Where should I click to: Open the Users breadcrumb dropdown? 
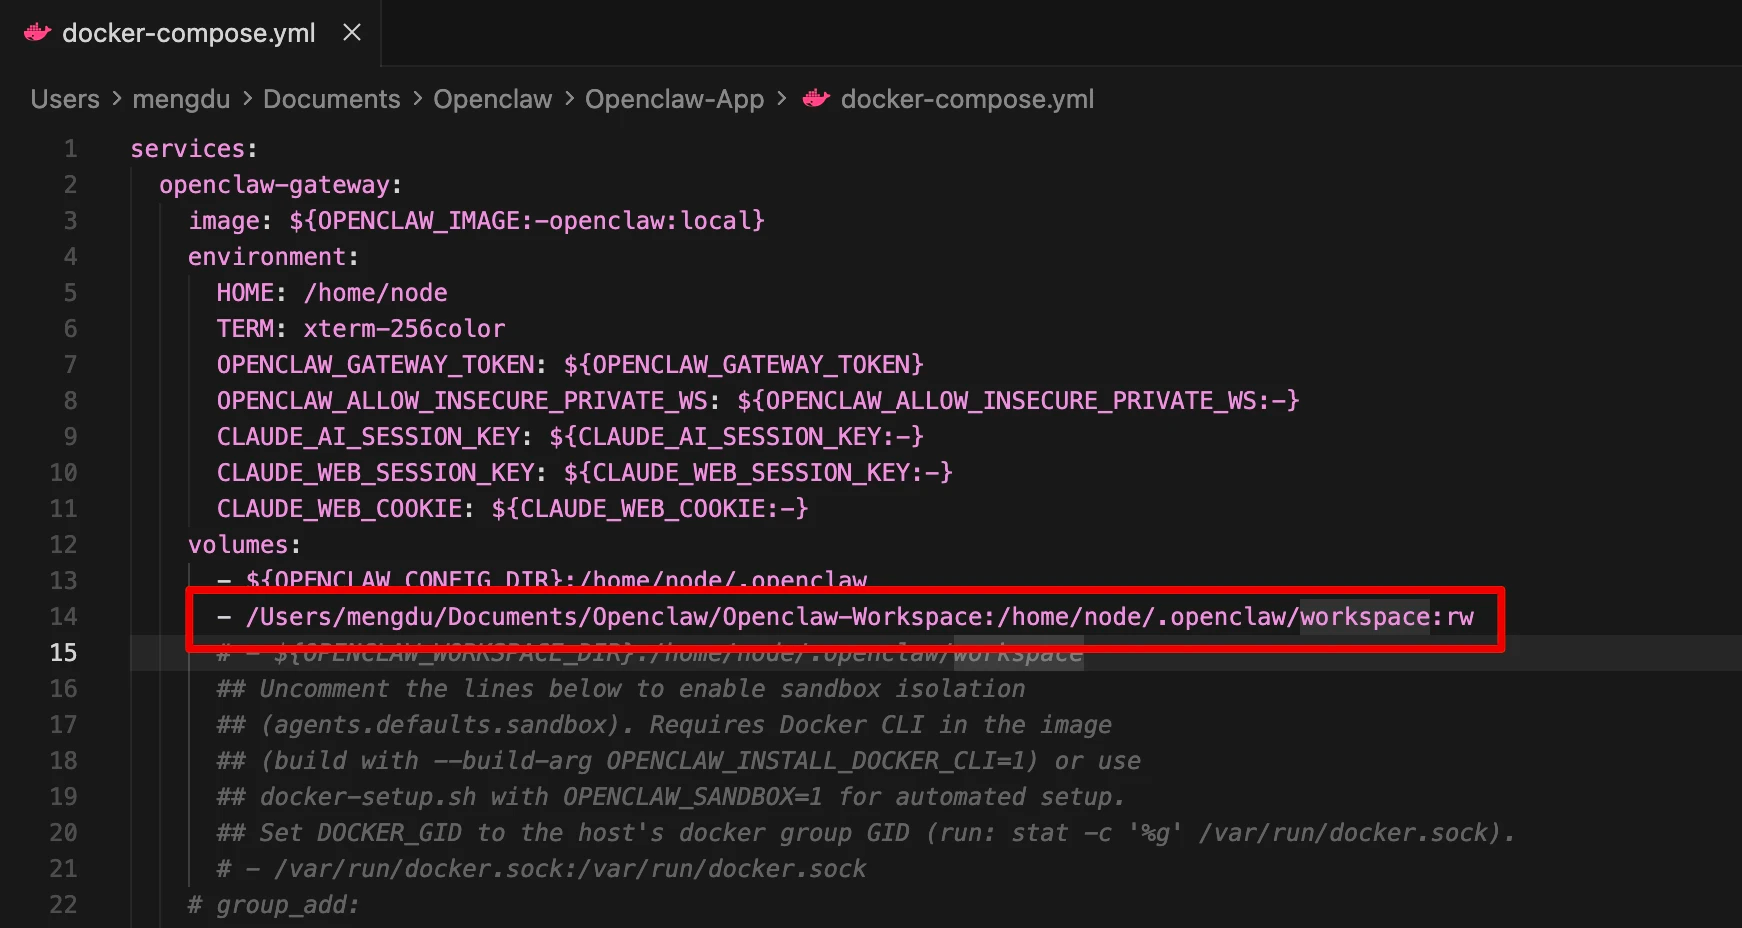click(x=65, y=99)
